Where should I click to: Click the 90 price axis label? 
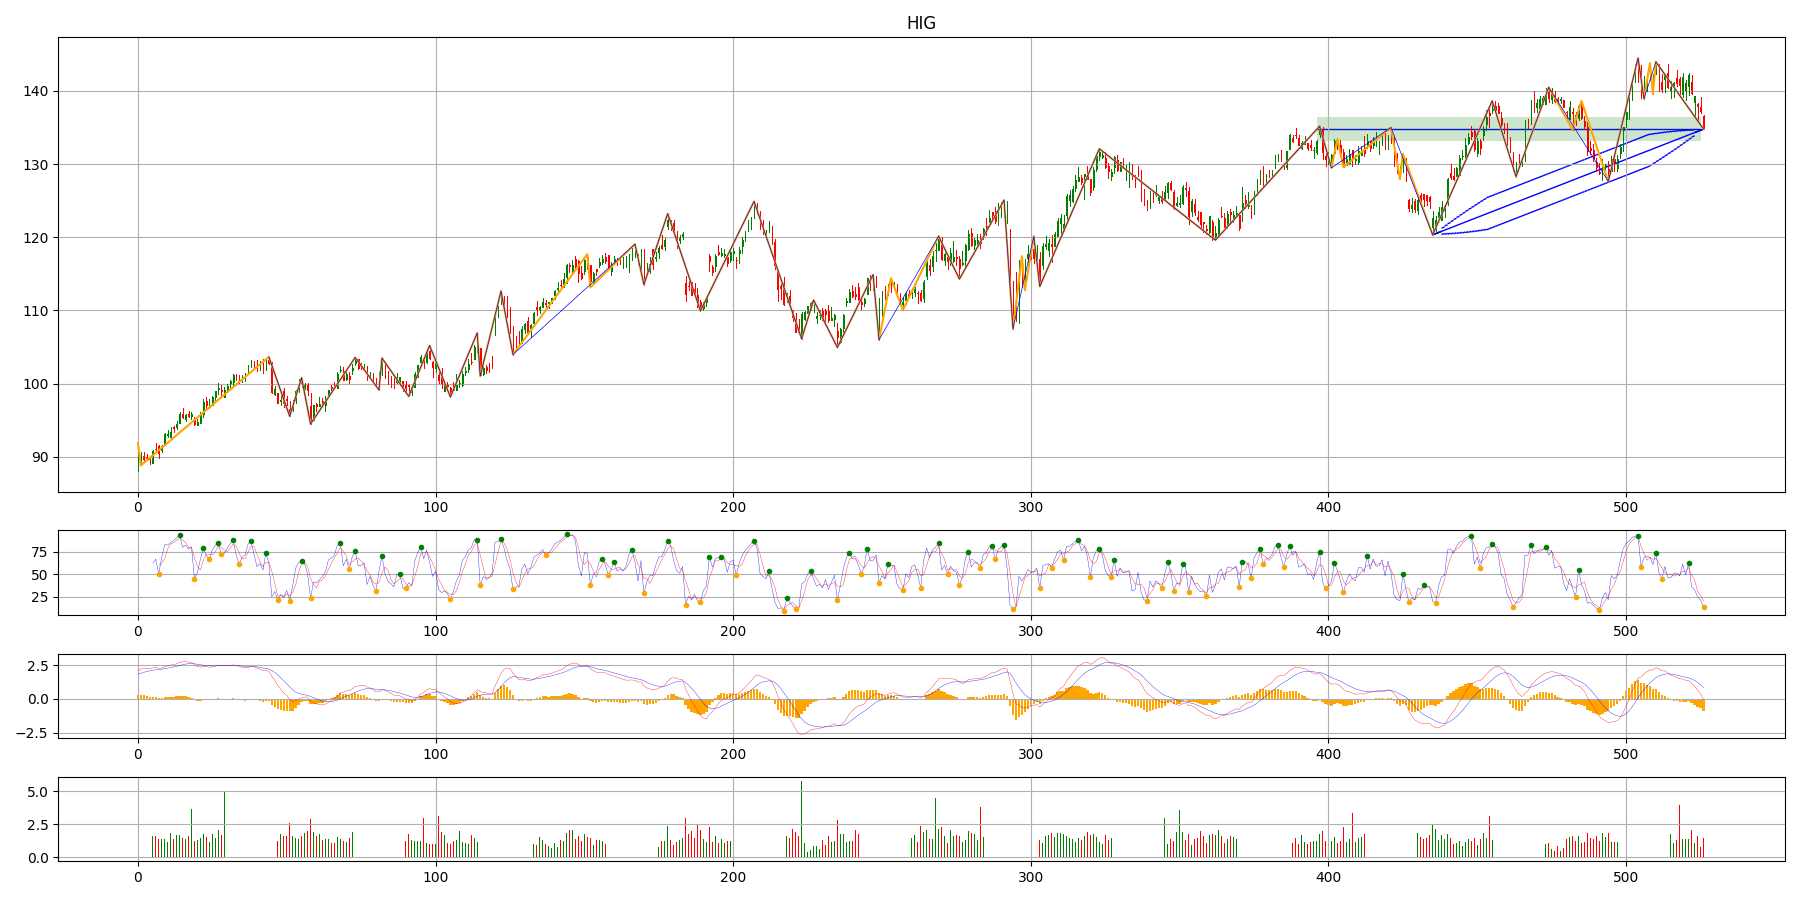[x=40, y=458]
